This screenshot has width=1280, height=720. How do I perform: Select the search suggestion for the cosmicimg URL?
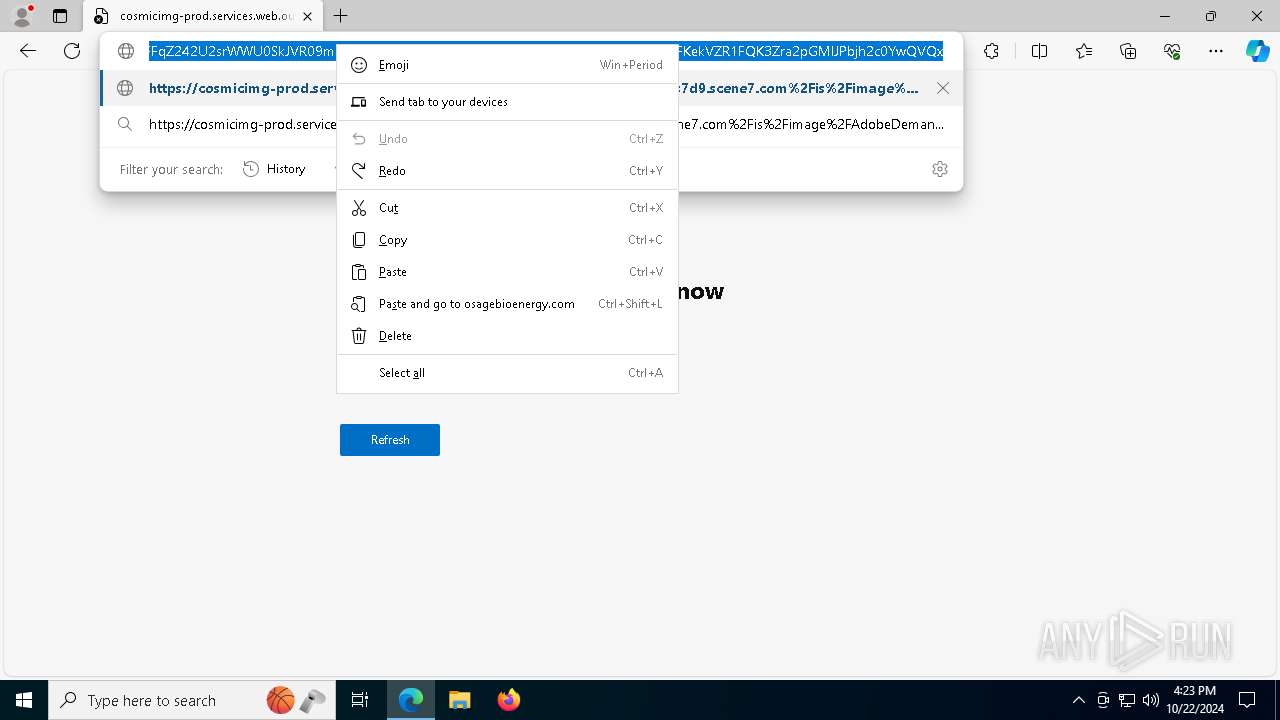pyautogui.click(x=531, y=124)
